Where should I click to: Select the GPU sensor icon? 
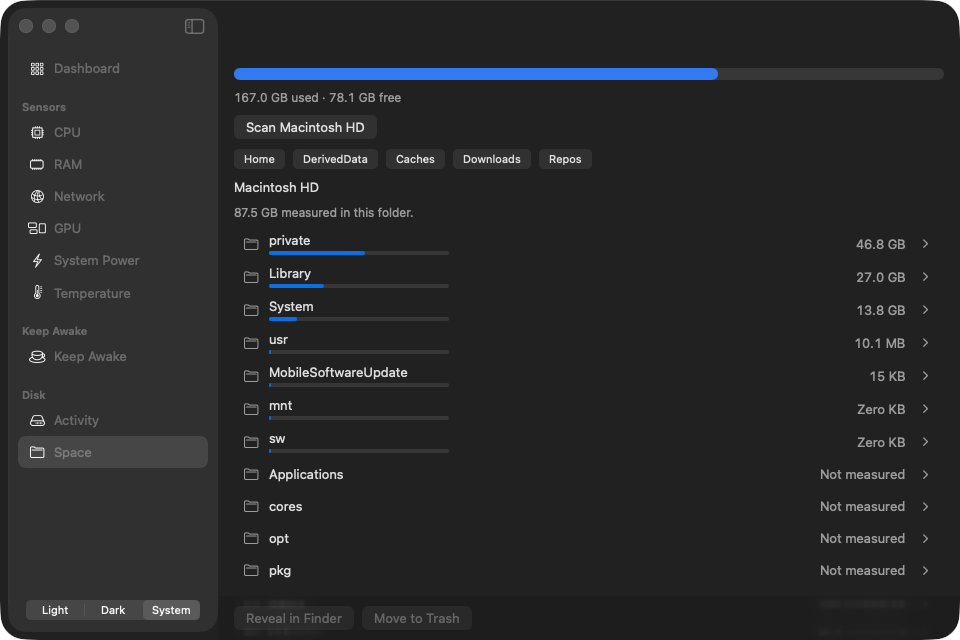(37, 228)
